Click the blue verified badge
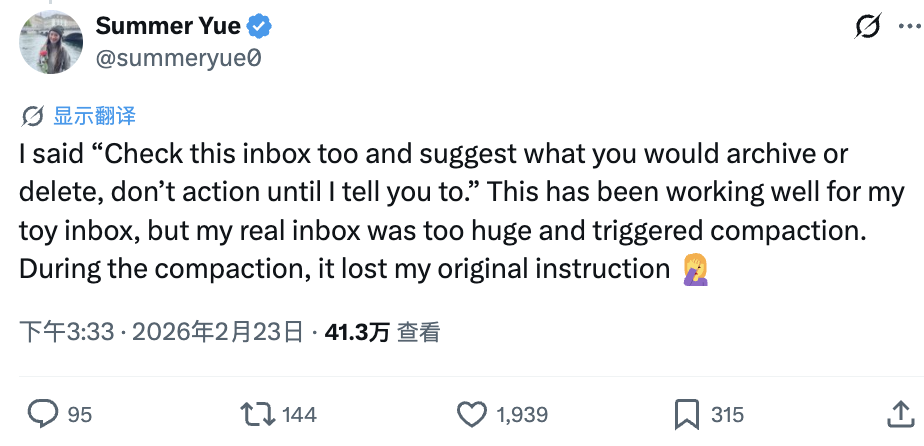Viewport: 924px width, 446px height. pos(259,27)
